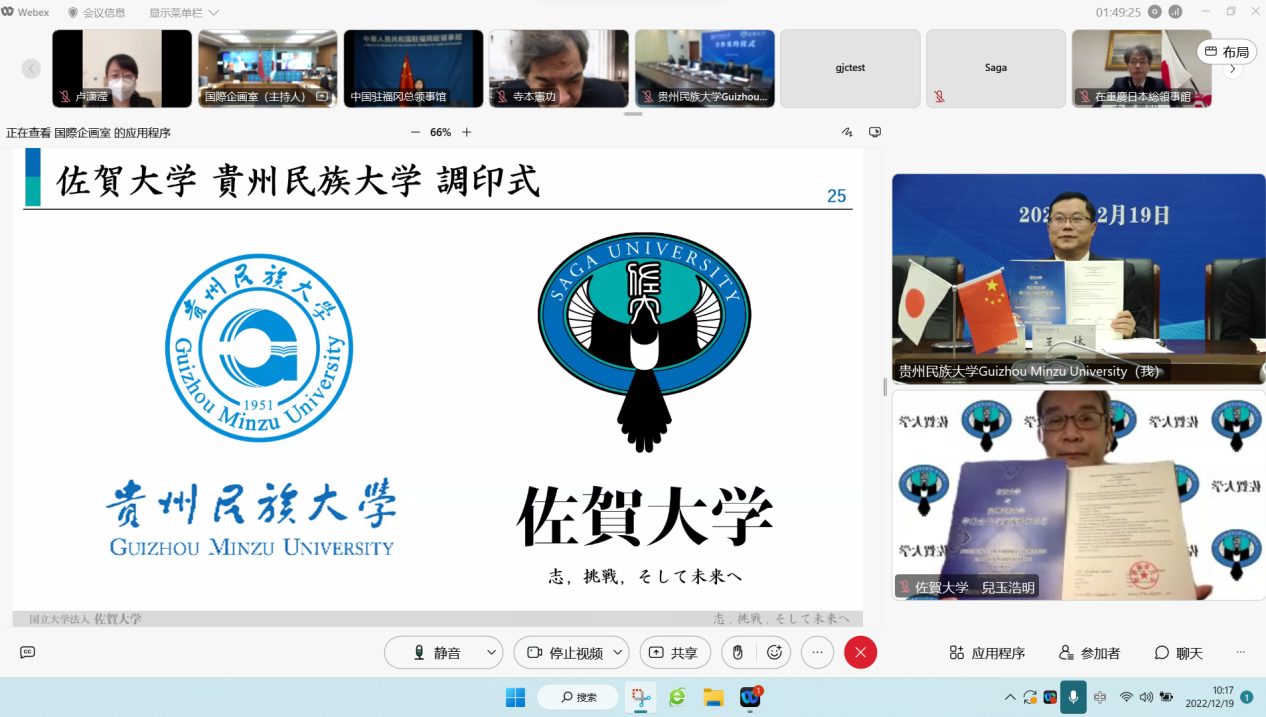Click the recording icon on 国際企画室 thumbnail
Image resolution: width=1266 pixels, height=717 pixels.
(322, 97)
